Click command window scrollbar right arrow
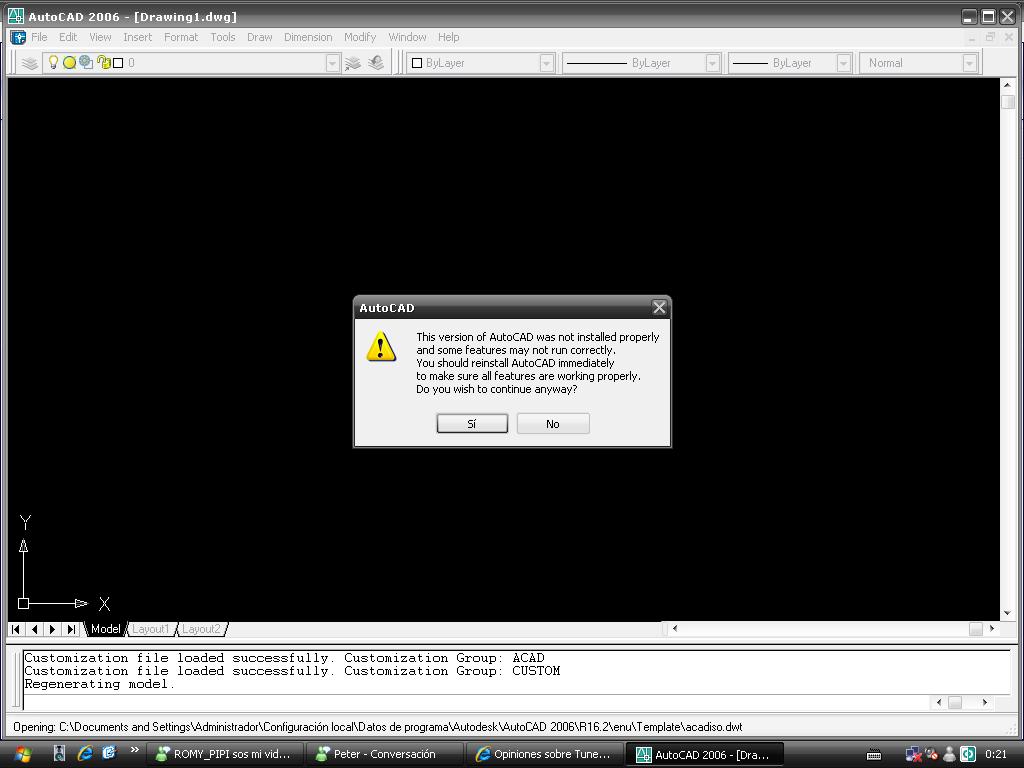The image size is (1024, 768). (985, 703)
